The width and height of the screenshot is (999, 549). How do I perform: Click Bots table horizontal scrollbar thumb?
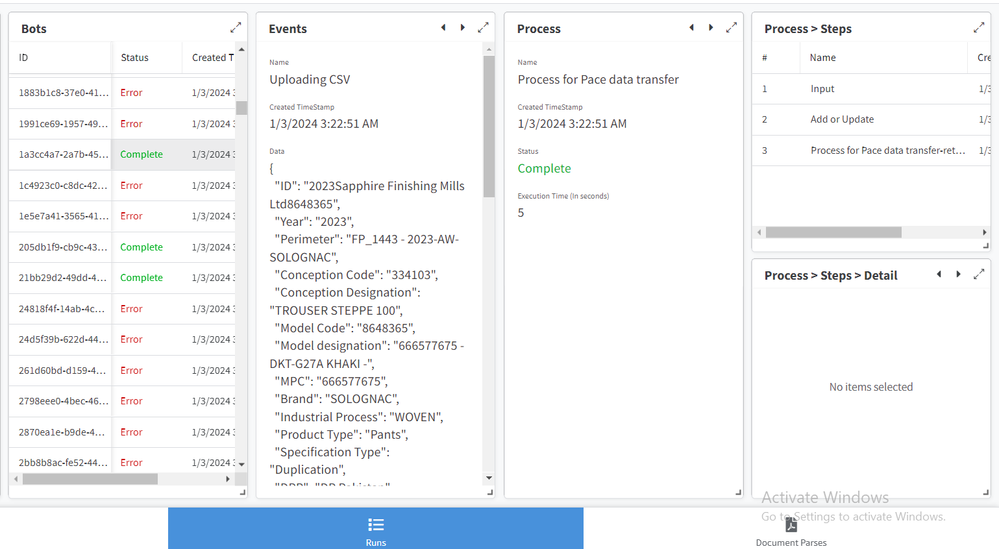pos(90,479)
